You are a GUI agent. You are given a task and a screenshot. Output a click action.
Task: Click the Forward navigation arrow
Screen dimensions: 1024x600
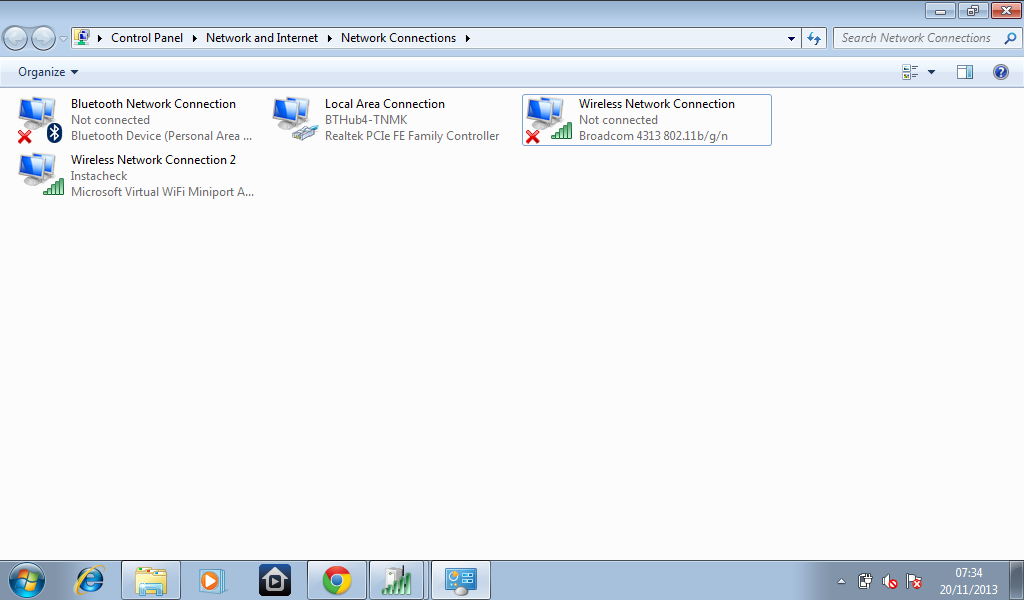(43, 39)
